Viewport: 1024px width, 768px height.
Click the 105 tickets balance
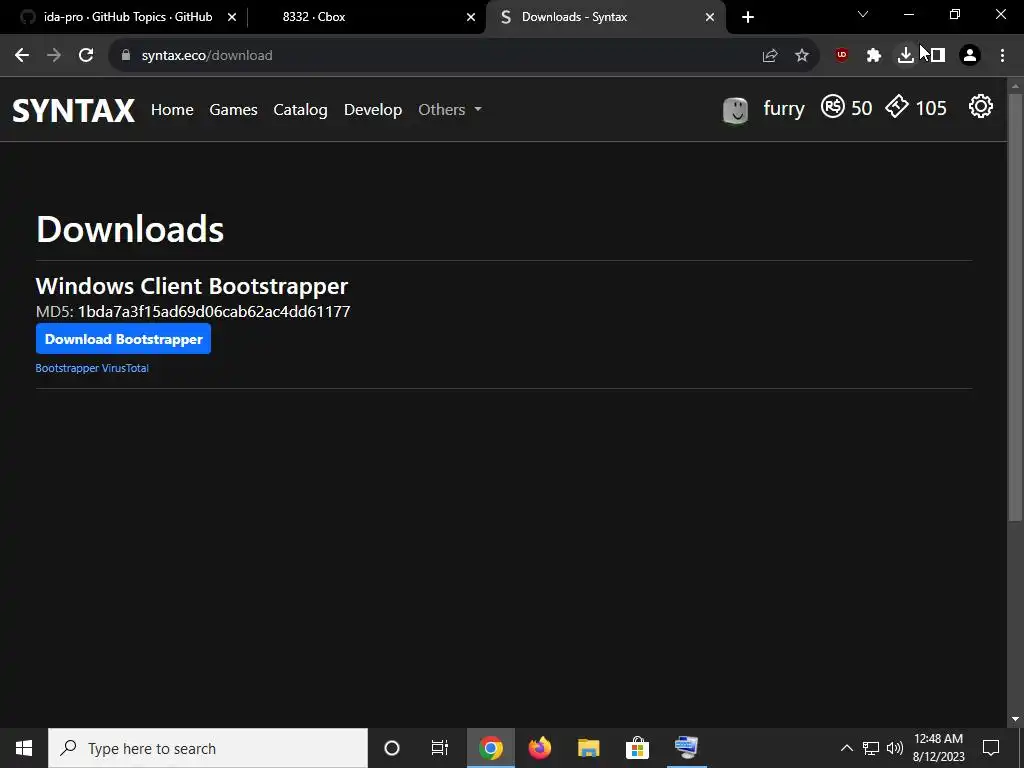tap(931, 108)
